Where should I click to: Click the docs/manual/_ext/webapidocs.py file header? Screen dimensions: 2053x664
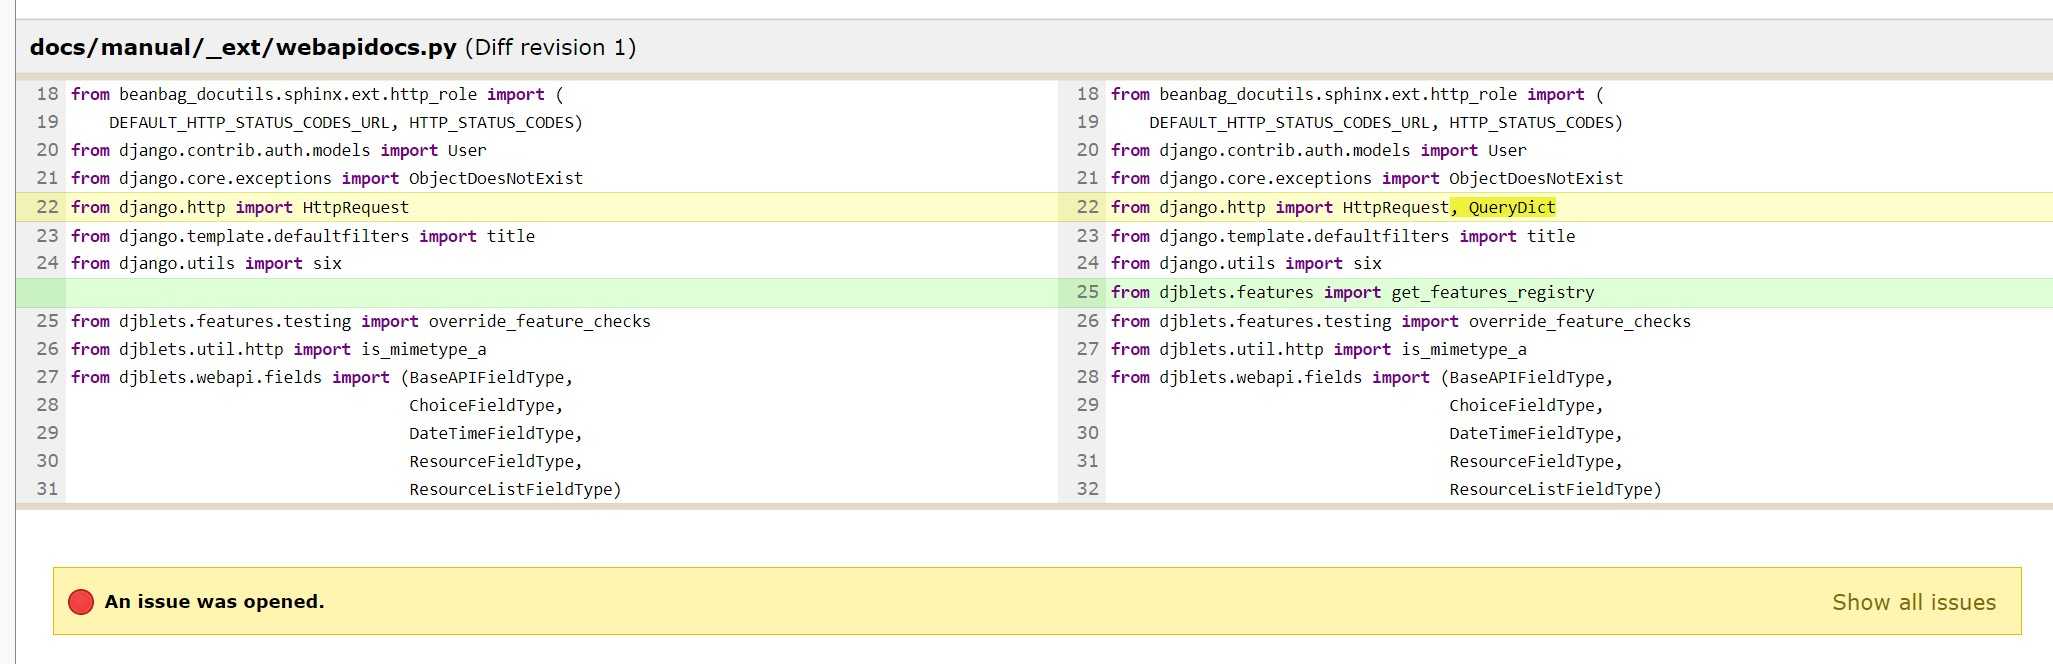(243, 47)
